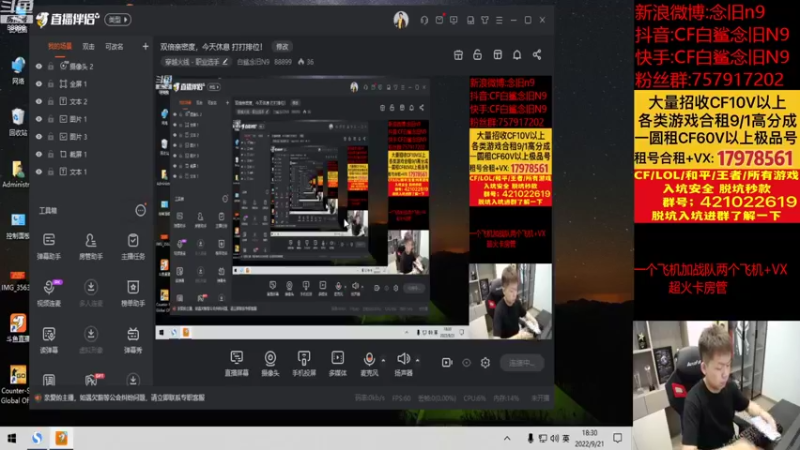Select the 摄像头 2 source row
This screenshot has height=450, width=800.
(x=92, y=66)
